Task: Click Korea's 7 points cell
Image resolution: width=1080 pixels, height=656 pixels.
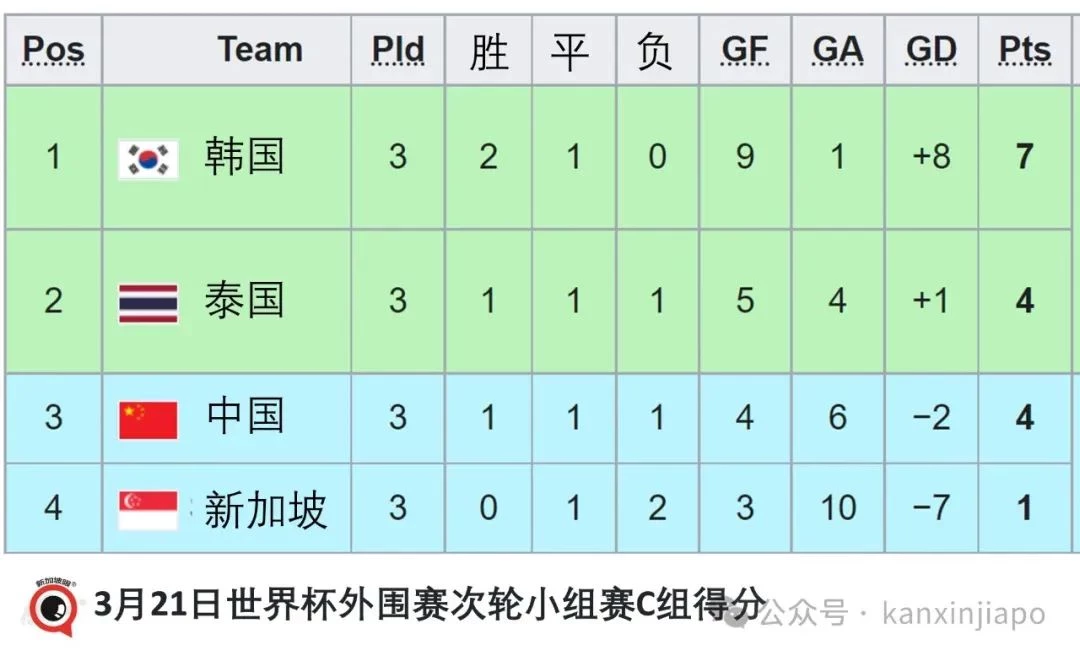Action: pyautogui.click(x=1025, y=158)
